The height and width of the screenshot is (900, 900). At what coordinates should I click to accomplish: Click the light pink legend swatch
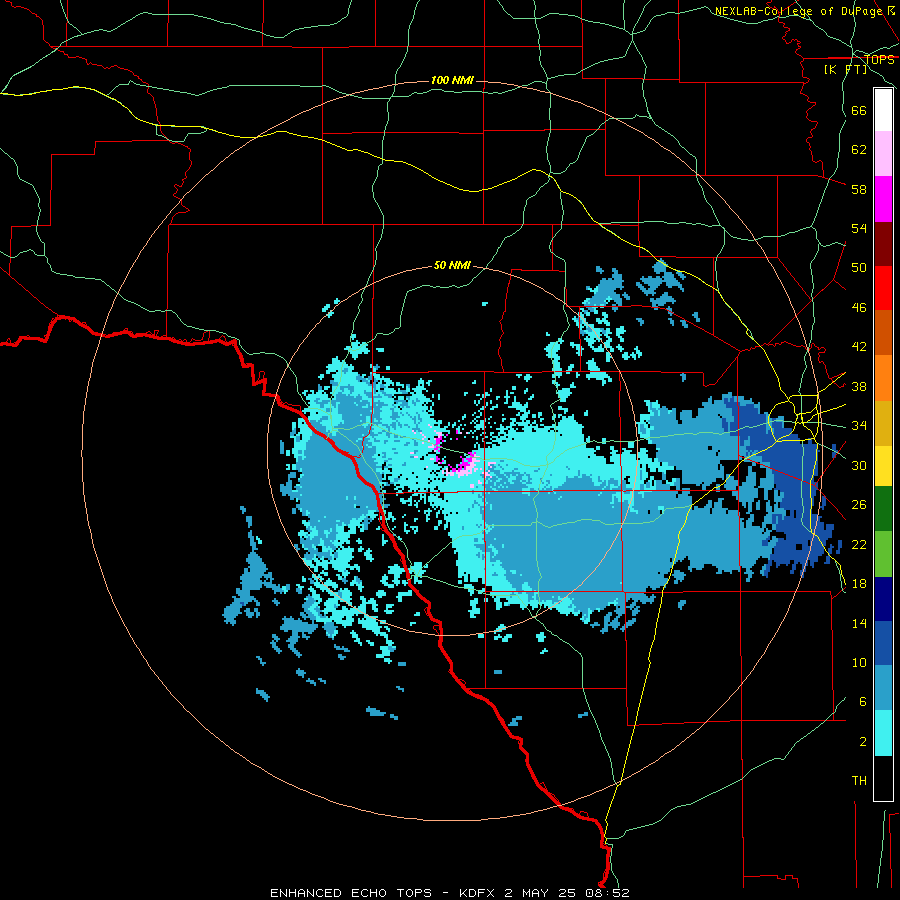pyautogui.click(x=883, y=154)
